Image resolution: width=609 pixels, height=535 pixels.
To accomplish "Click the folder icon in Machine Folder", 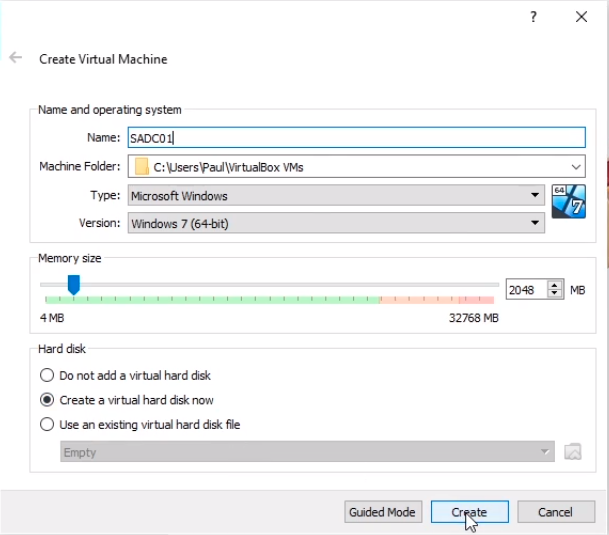I will coord(141,167).
